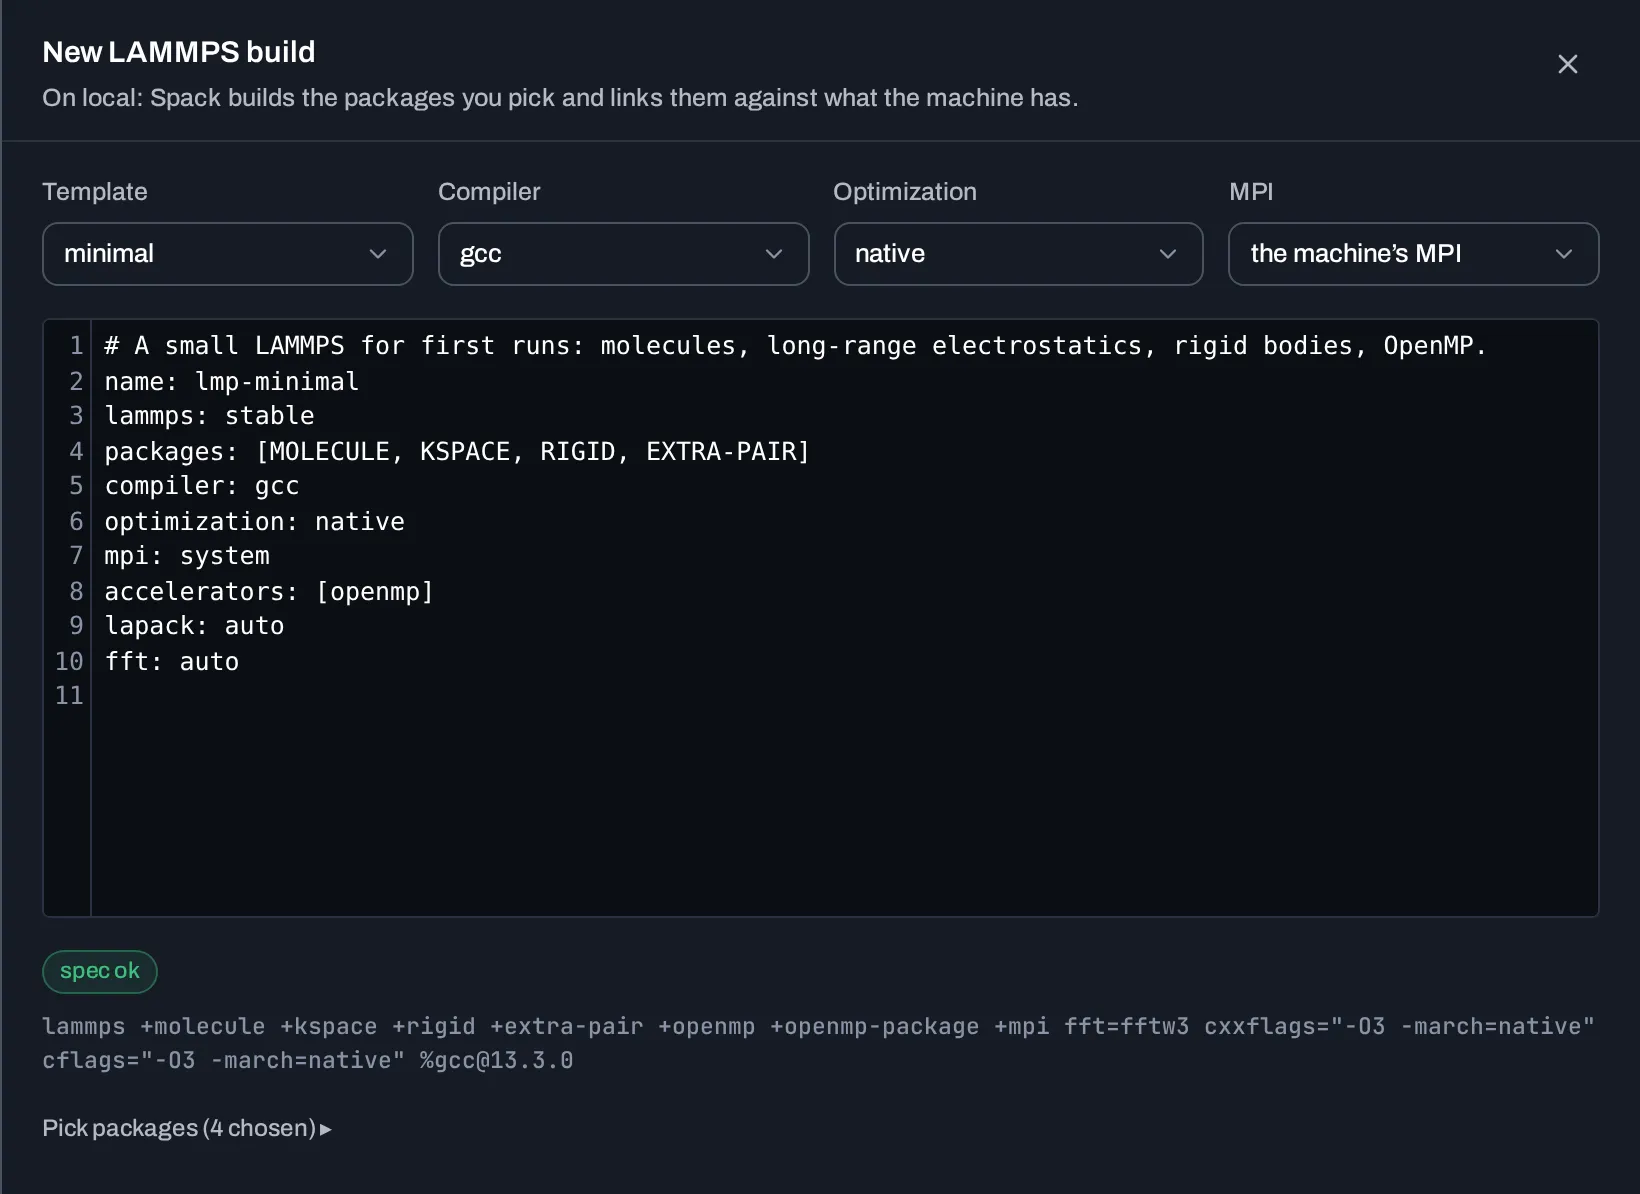1640x1194 pixels.
Task: Click editor line 'compiler: gcc'
Action: [x=201, y=486]
